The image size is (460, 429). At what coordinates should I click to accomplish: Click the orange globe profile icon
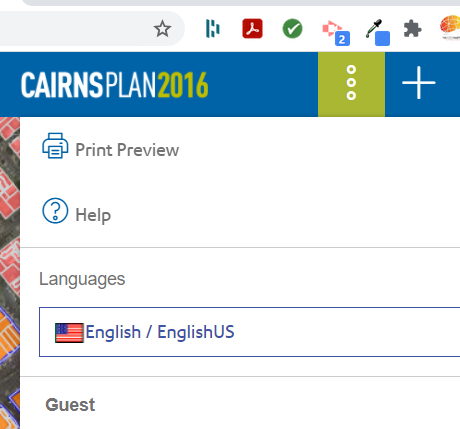point(450,27)
